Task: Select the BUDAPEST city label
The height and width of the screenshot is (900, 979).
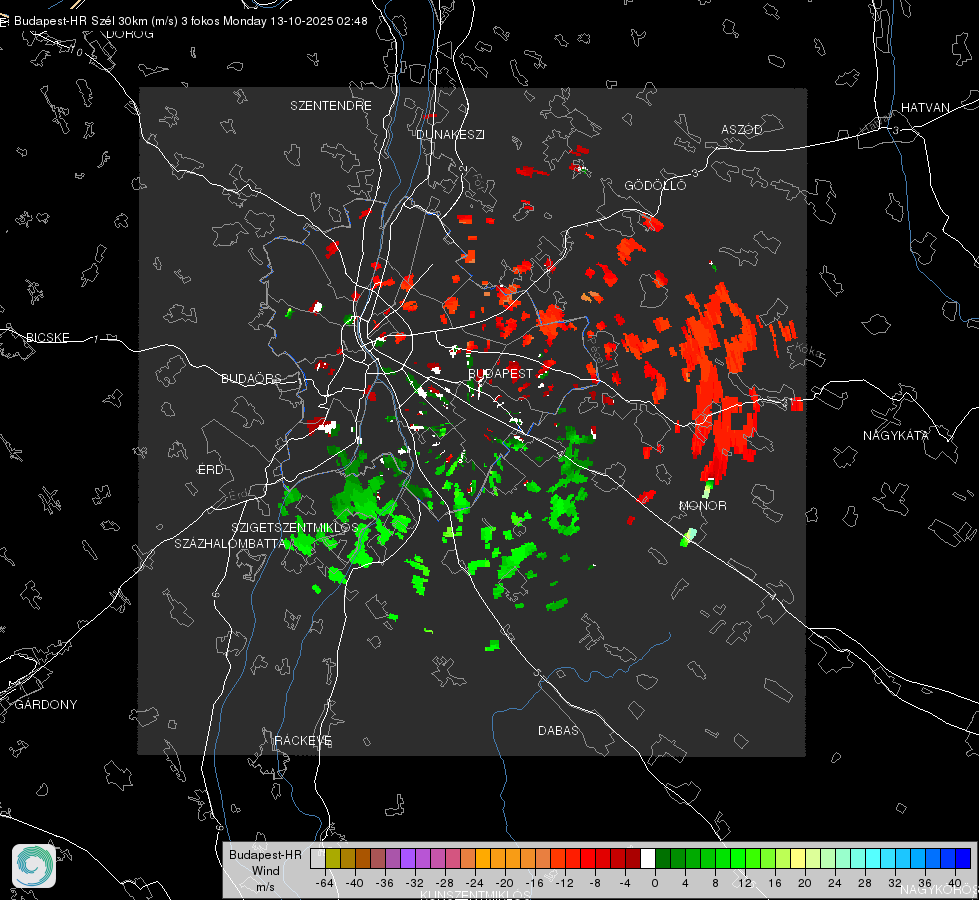Action: [501, 373]
